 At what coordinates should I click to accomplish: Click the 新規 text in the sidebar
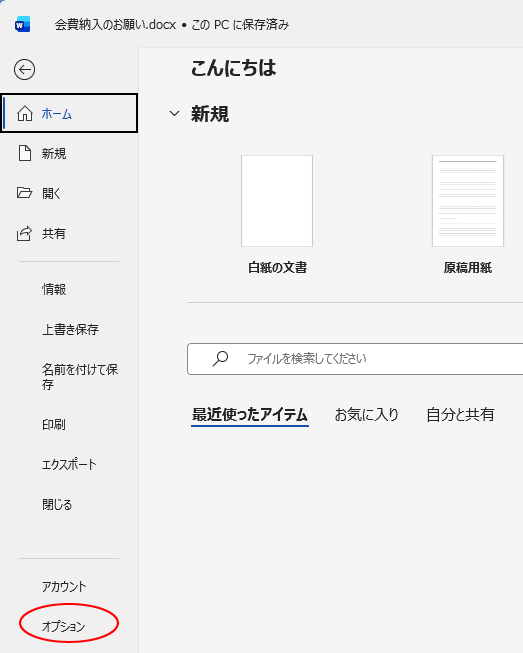[54, 154]
